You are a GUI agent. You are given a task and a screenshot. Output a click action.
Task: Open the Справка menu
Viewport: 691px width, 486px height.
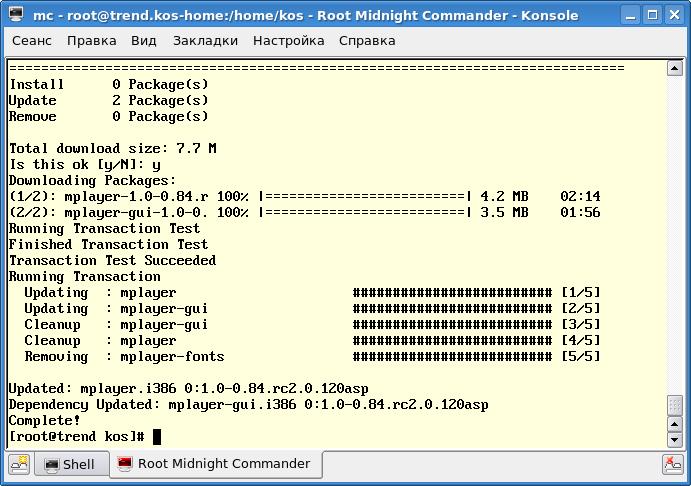coord(367,41)
